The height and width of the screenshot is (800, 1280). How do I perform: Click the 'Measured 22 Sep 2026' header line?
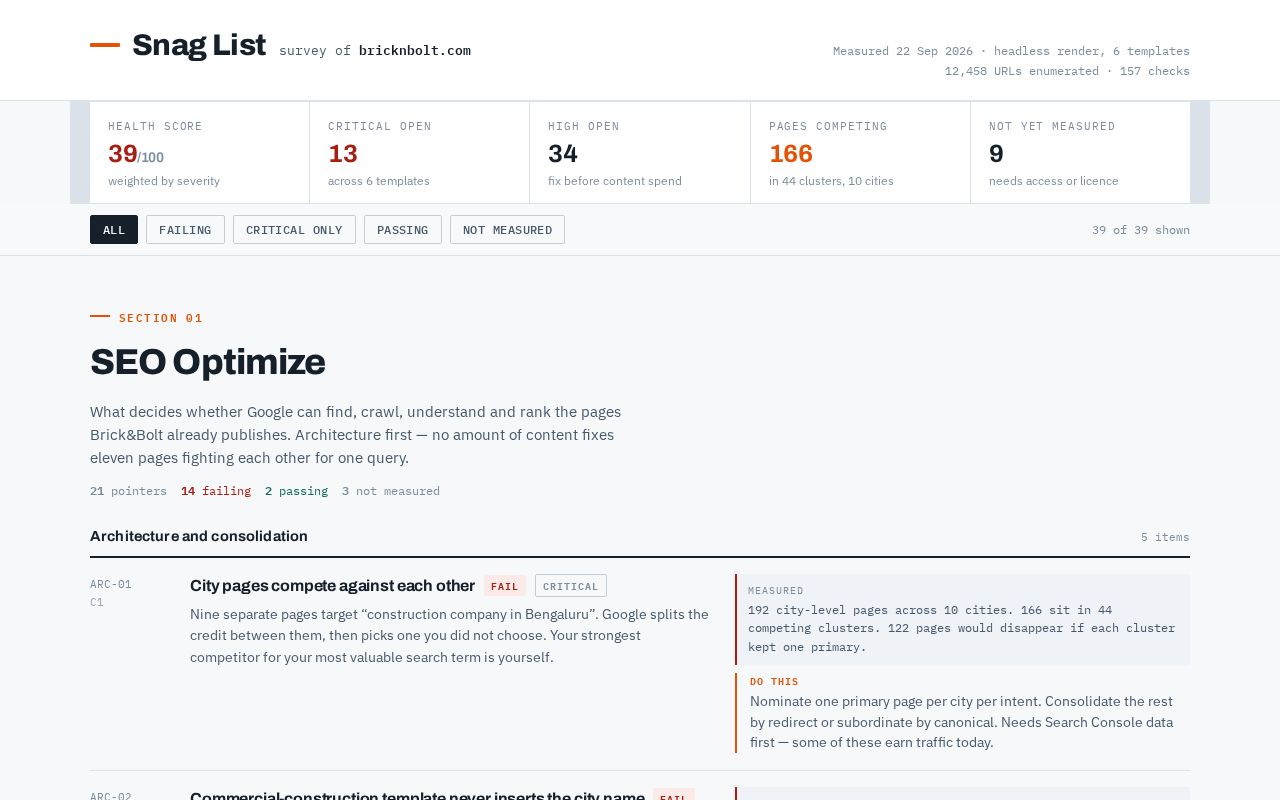(1011, 51)
